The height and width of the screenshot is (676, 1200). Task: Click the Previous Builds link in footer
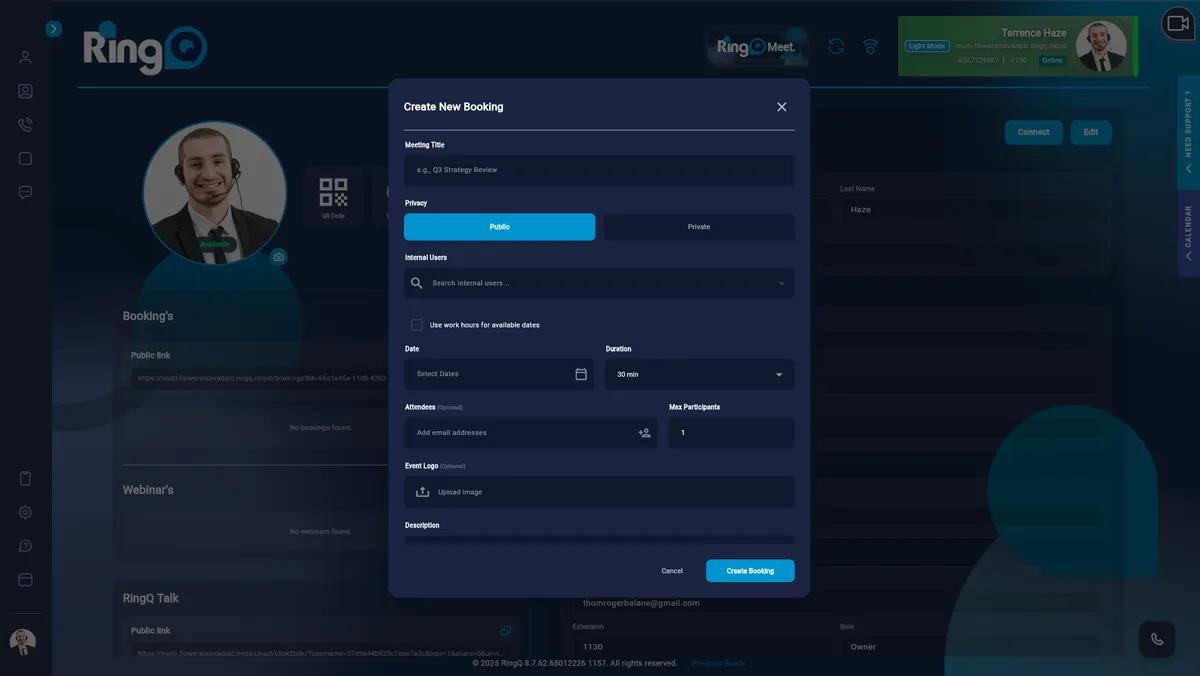point(718,663)
